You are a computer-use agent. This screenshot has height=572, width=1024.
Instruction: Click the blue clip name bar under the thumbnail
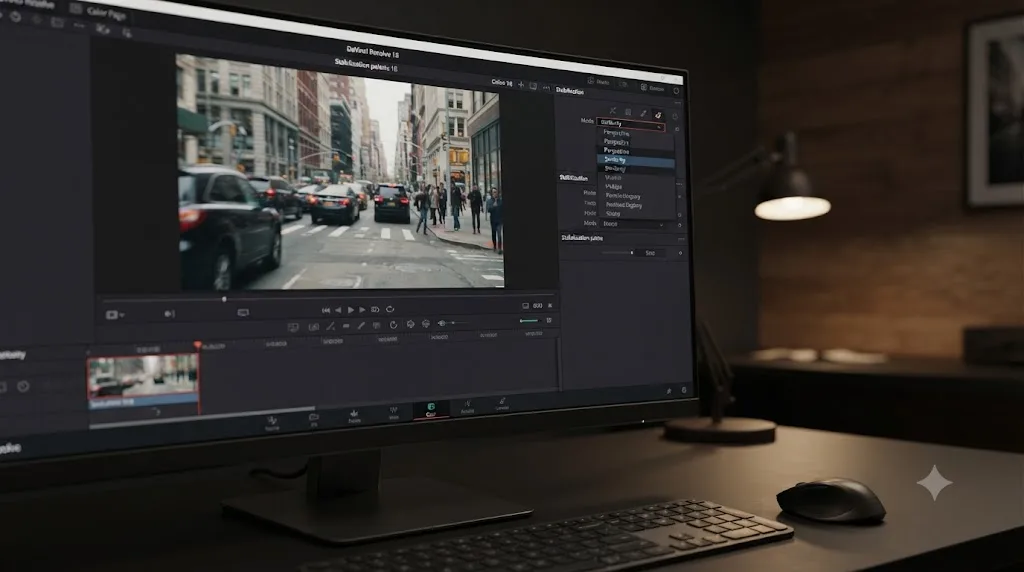coord(143,401)
